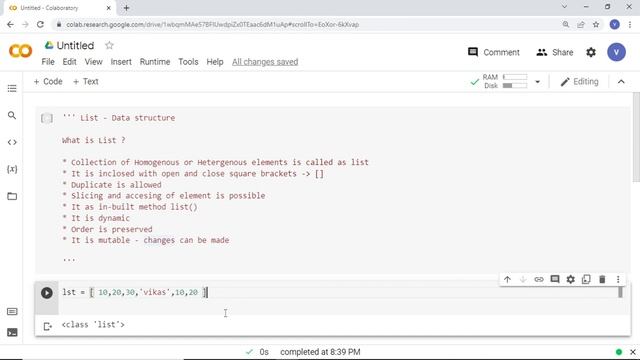640x360 pixels.
Task: Run the lst code cell
Action: [47, 293]
